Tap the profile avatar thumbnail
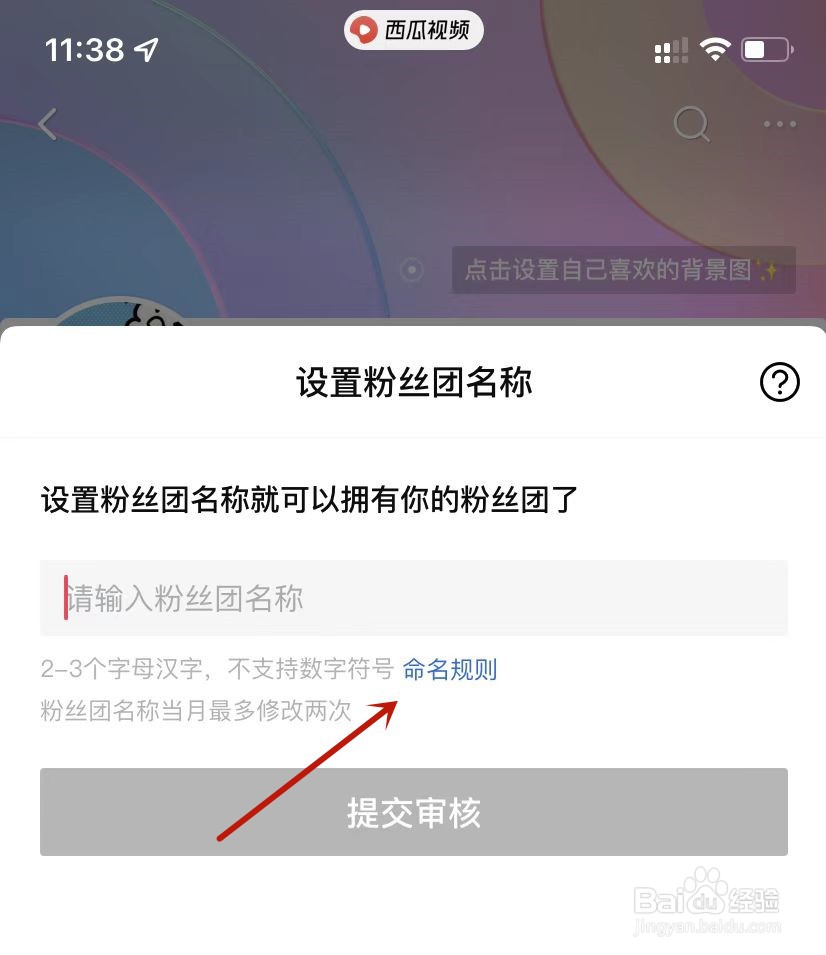Viewport: 826px width, 955px height. click(x=122, y=312)
